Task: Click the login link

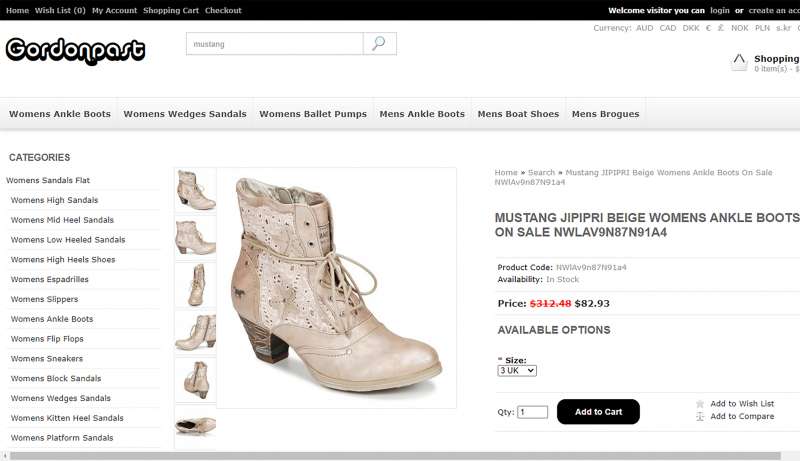Action: click(719, 10)
